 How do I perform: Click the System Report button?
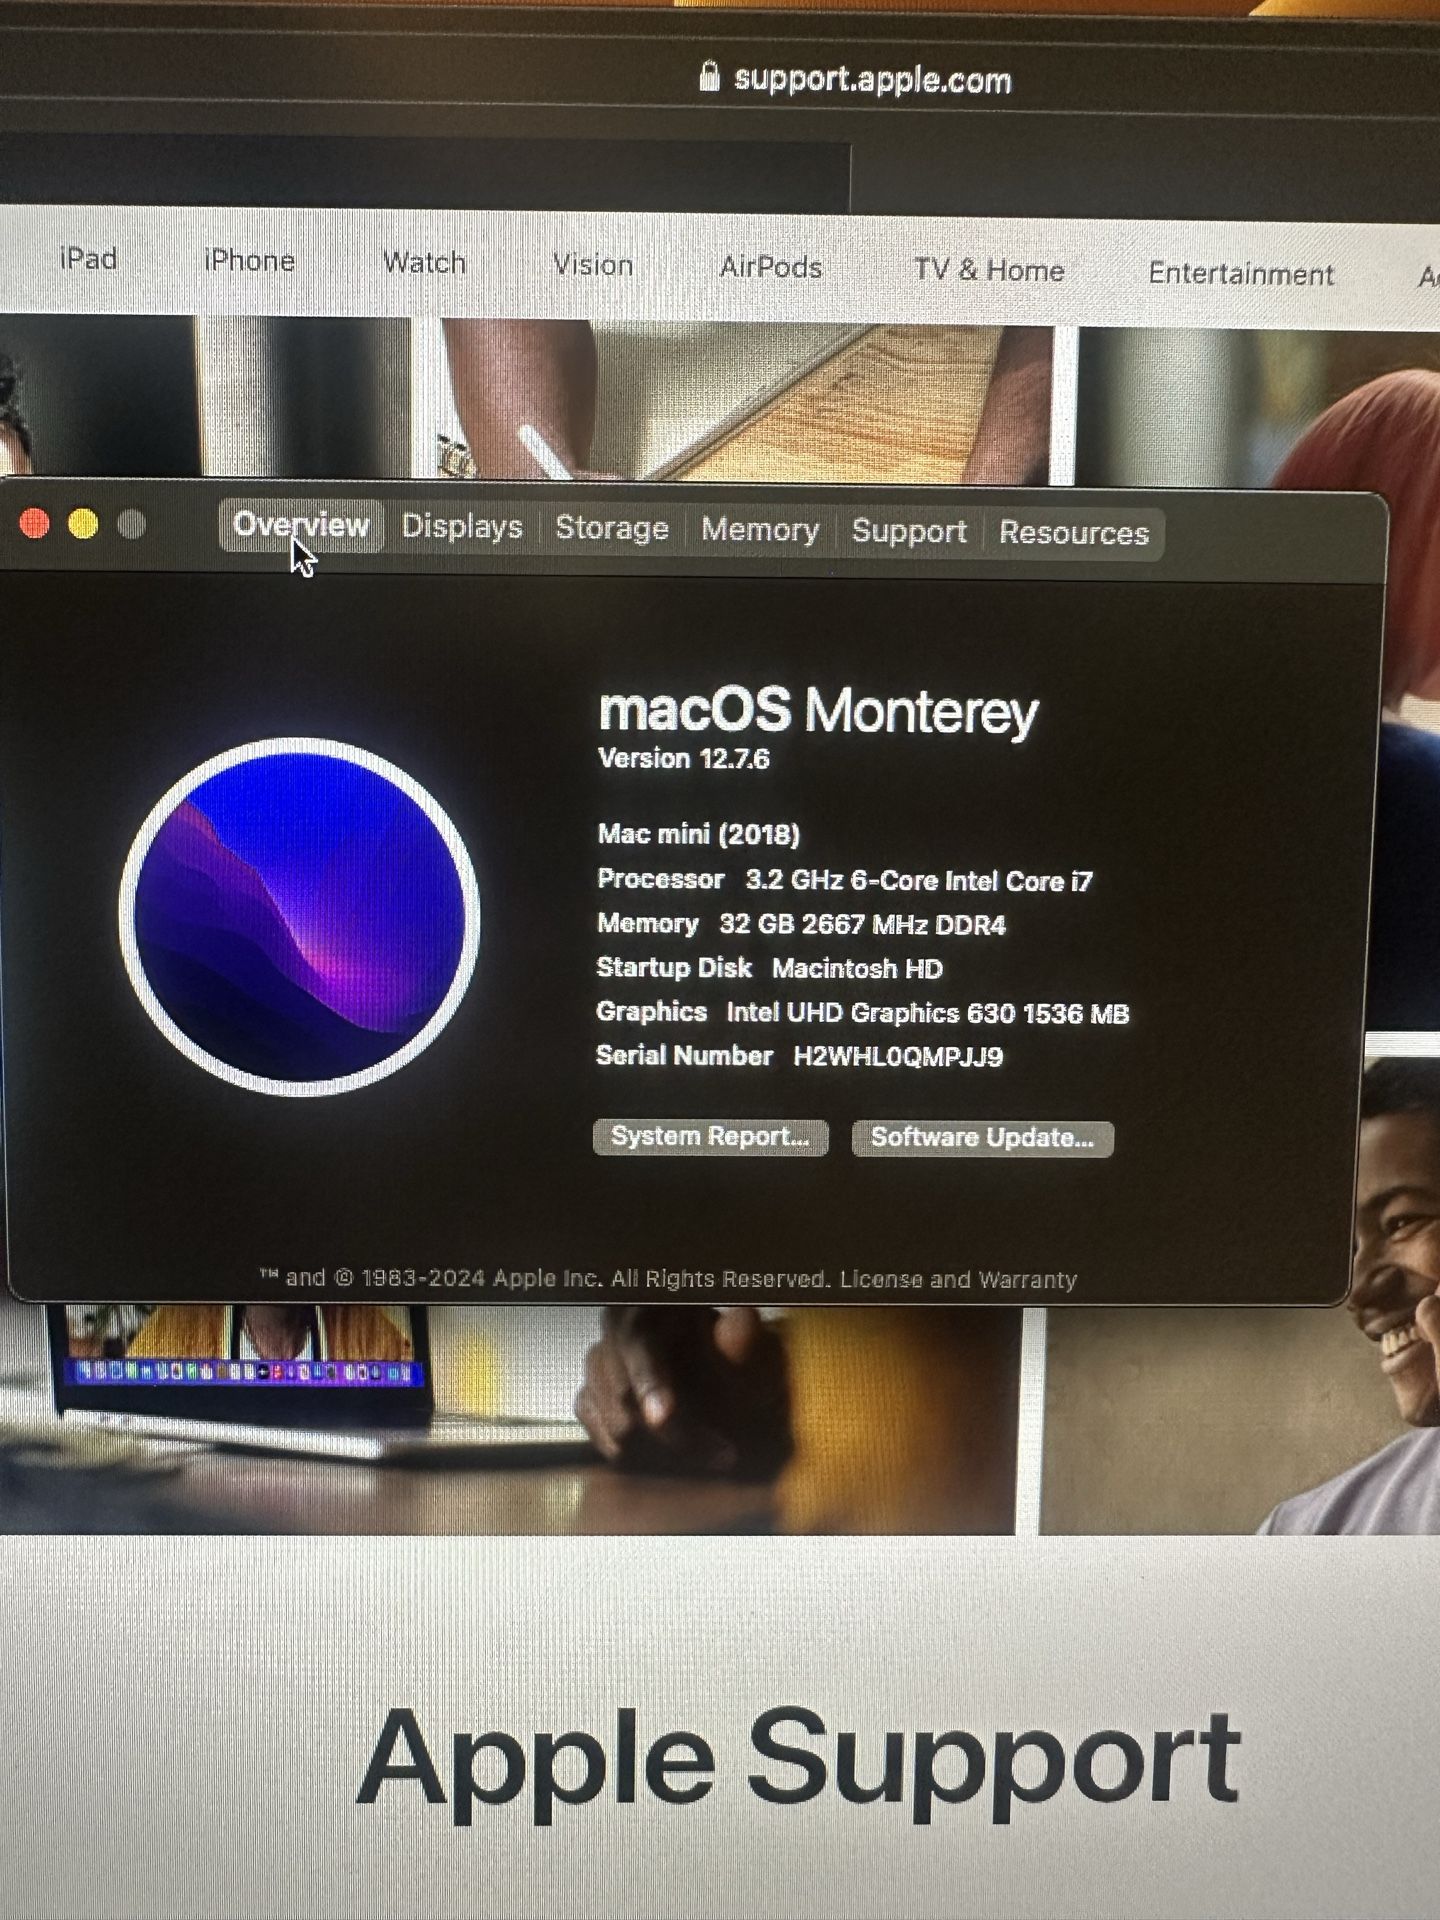point(710,1137)
